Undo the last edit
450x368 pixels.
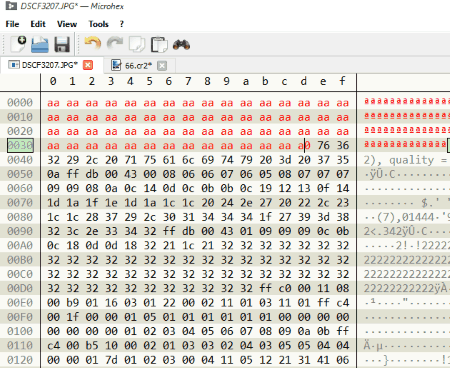tap(93, 44)
